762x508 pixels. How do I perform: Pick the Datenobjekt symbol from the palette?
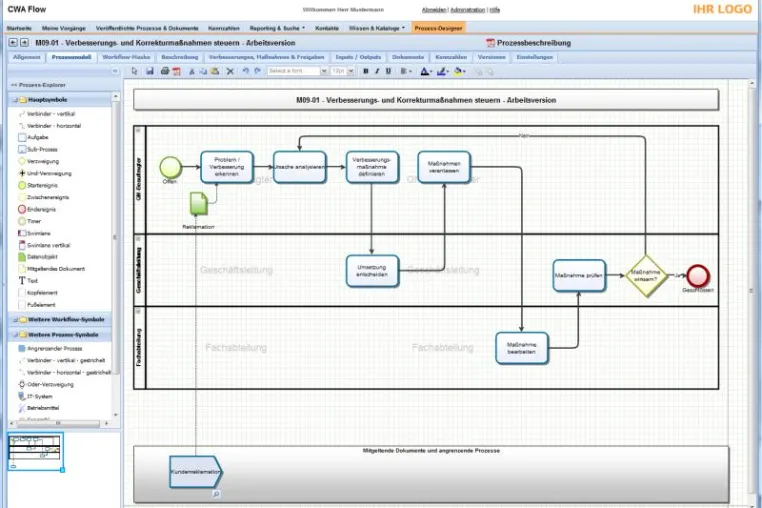pos(38,257)
